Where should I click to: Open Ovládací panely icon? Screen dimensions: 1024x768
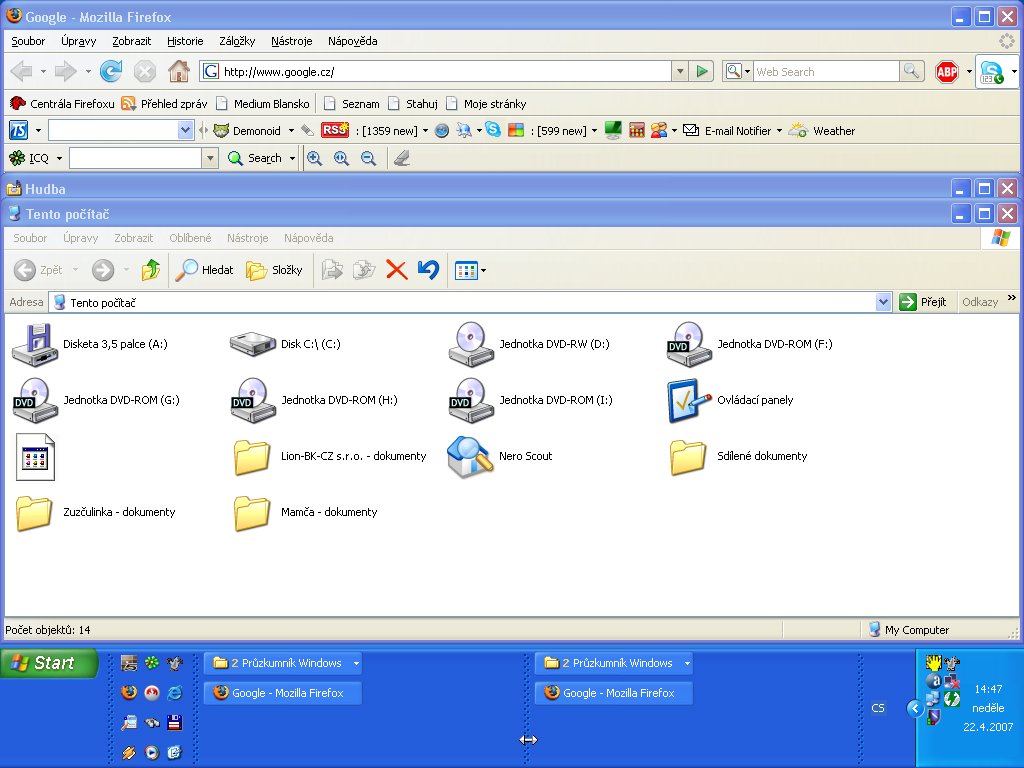pyautogui.click(x=688, y=400)
